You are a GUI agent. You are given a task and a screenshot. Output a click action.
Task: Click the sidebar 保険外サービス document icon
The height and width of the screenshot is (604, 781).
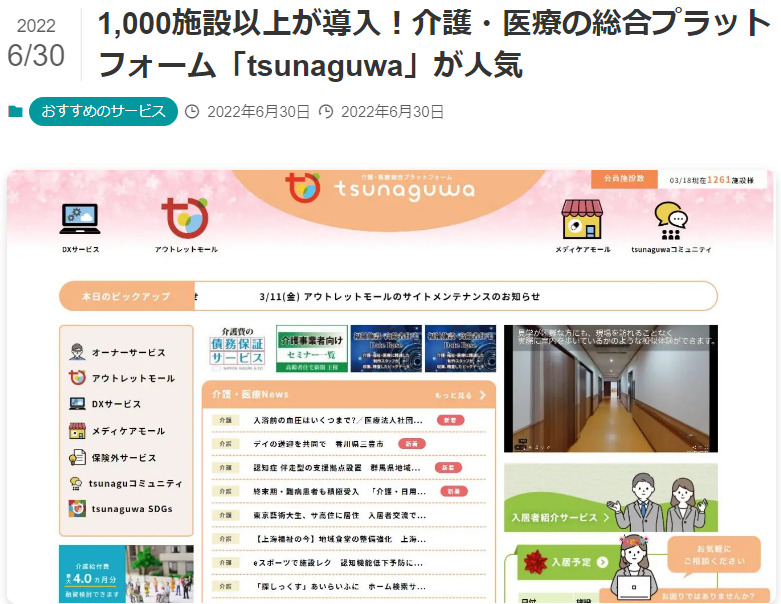click(77, 458)
